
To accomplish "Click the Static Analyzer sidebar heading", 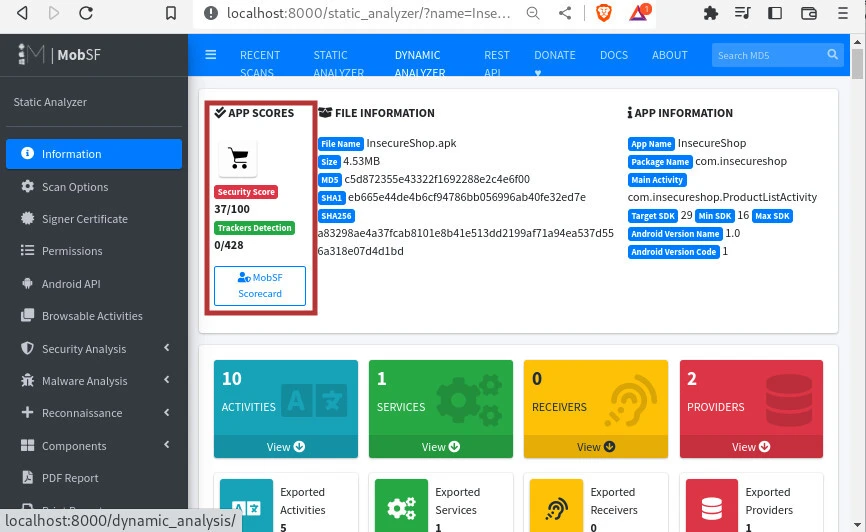I will click(x=50, y=102).
